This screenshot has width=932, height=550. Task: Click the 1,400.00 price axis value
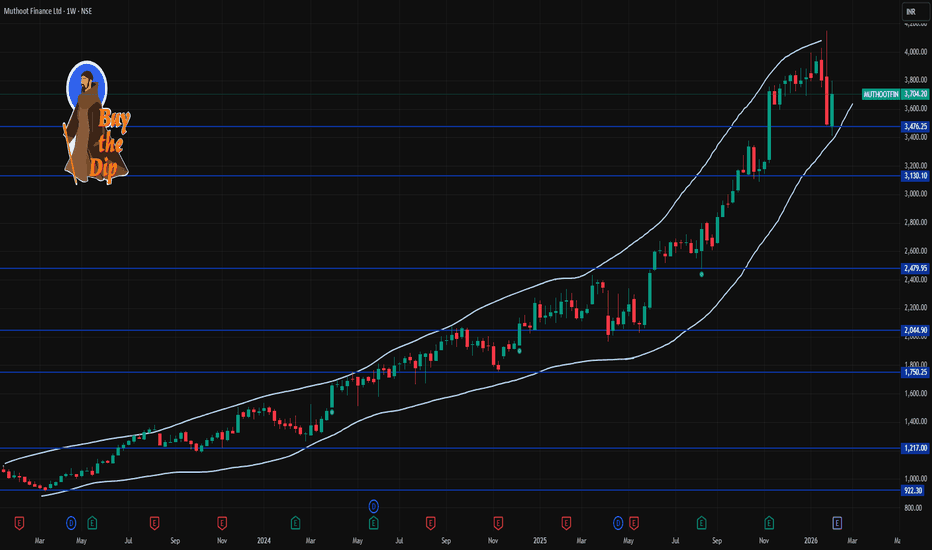click(915, 422)
